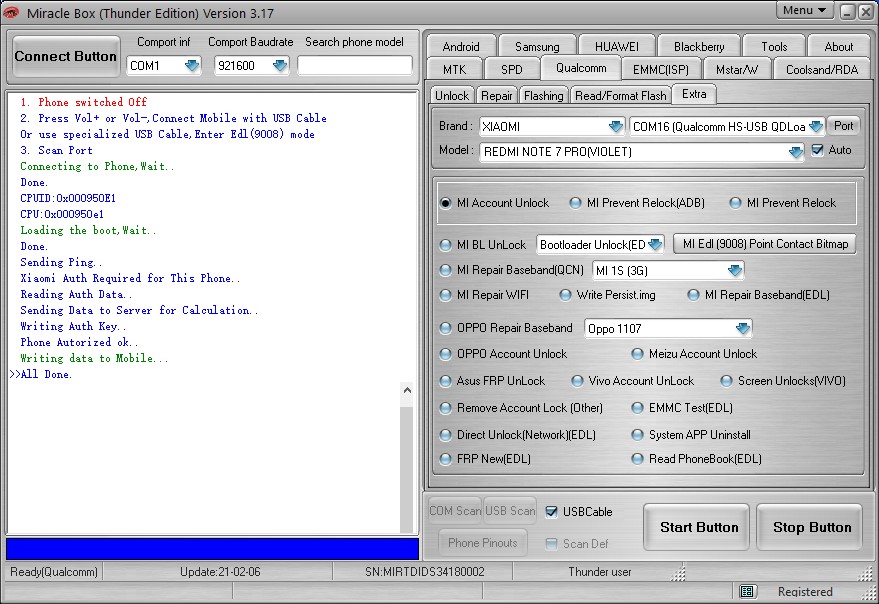Viewport: 879px width, 604px height.
Task: Click the Connect Button
Action: [x=66, y=57]
